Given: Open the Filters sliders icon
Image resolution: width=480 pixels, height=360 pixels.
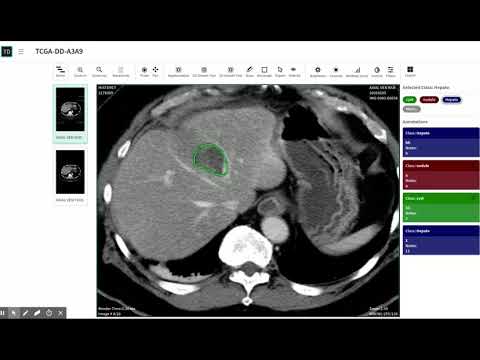Looking at the screenshot, I should tap(391, 72).
